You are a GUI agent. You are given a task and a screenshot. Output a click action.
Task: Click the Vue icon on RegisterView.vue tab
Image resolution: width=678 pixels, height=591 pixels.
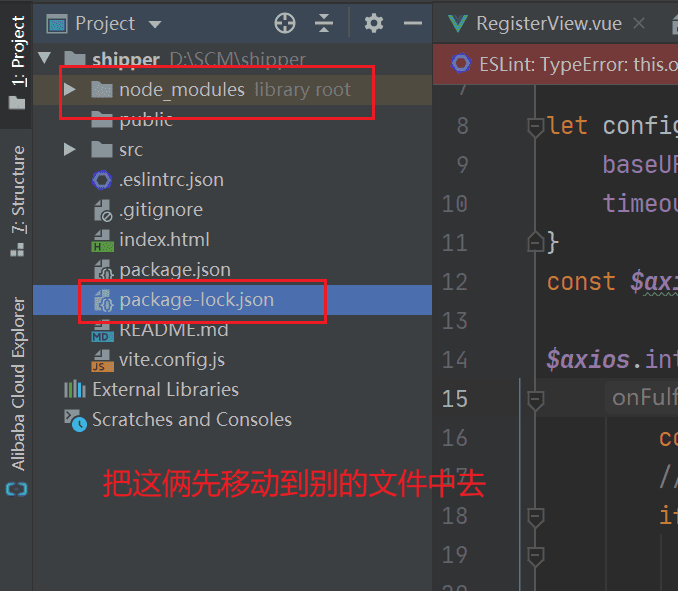pyautogui.click(x=458, y=23)
